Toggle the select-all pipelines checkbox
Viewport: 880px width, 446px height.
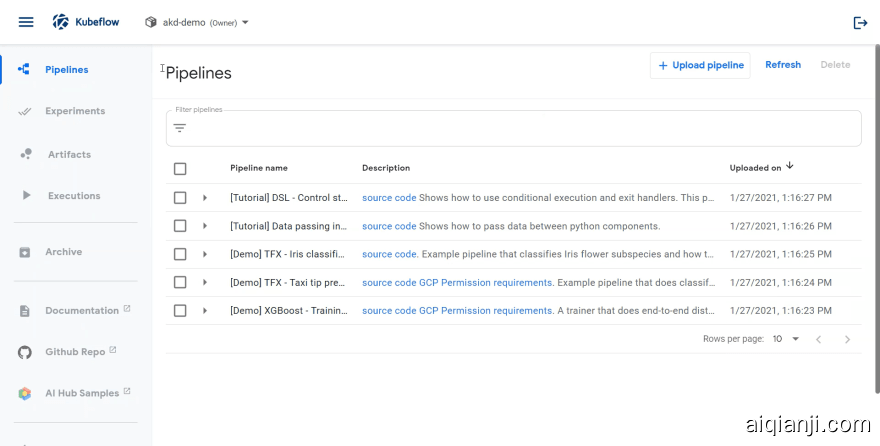pyautogui.click(x=180, y=169)
